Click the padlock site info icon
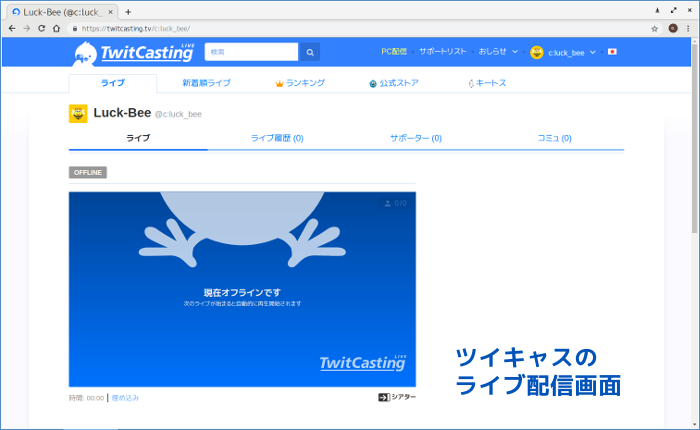Viewport: 700px width, 430px height. click(x=75, y=29)
